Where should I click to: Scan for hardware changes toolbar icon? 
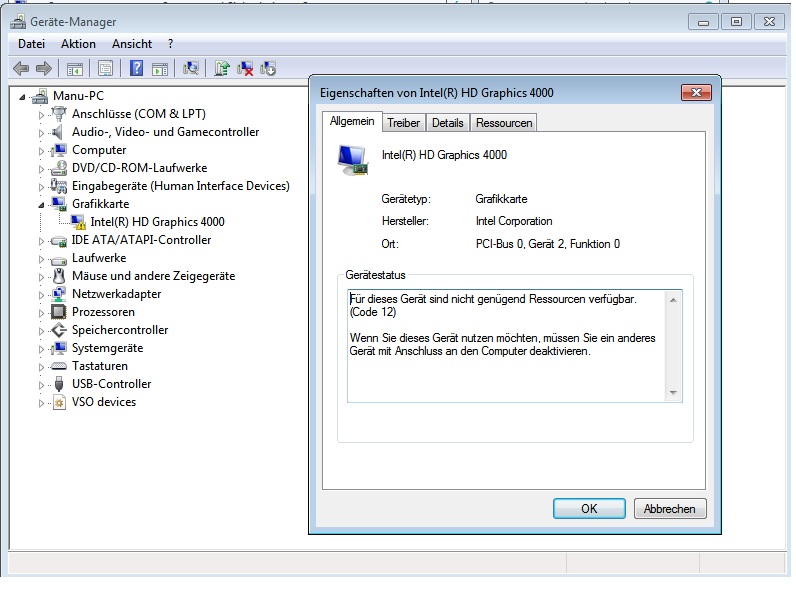[x=191, y=68]
